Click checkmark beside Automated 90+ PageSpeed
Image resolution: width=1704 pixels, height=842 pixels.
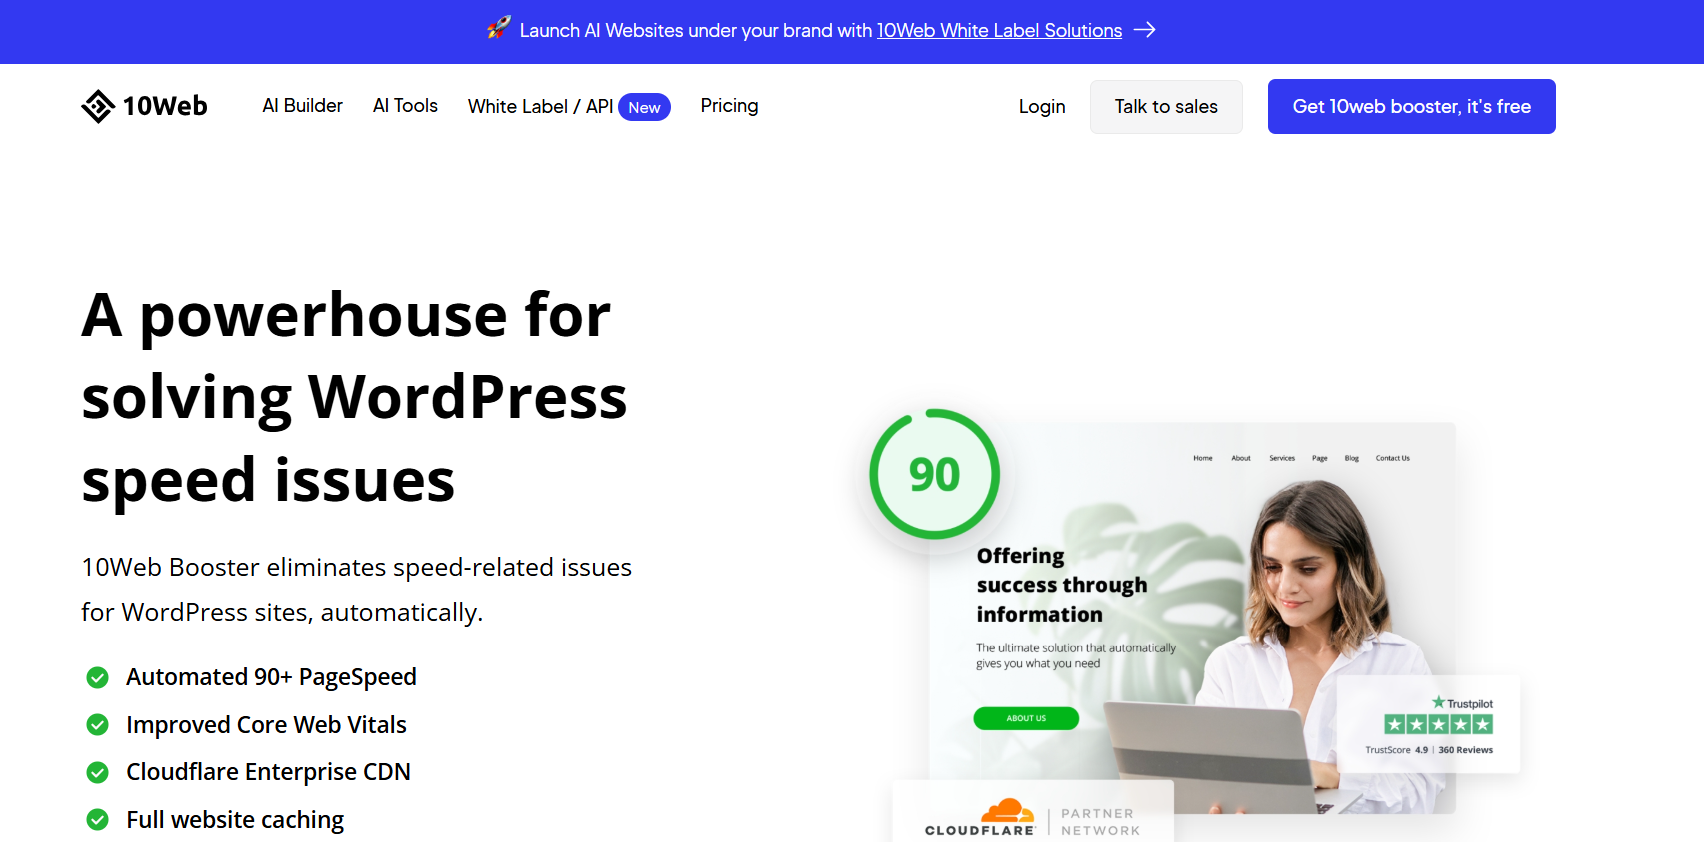(x=98, y=678)
